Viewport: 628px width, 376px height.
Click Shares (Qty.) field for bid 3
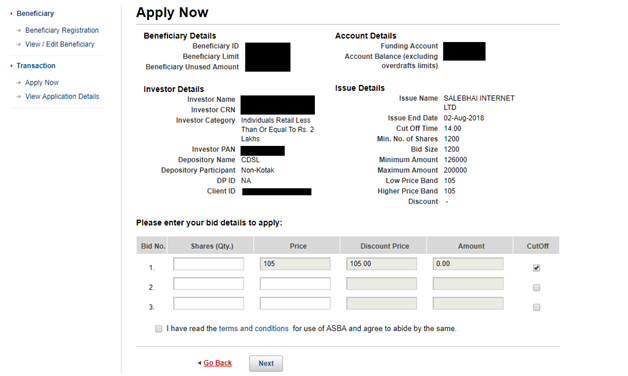(209, 303)
